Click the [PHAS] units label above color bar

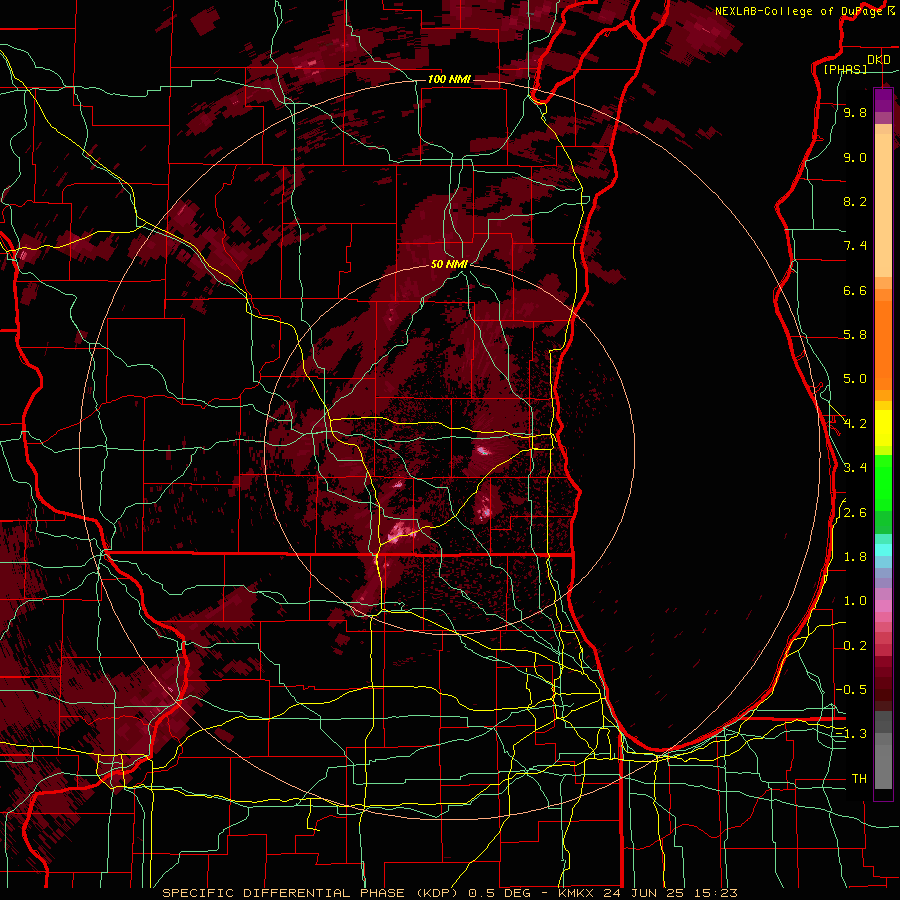point(845,69)
